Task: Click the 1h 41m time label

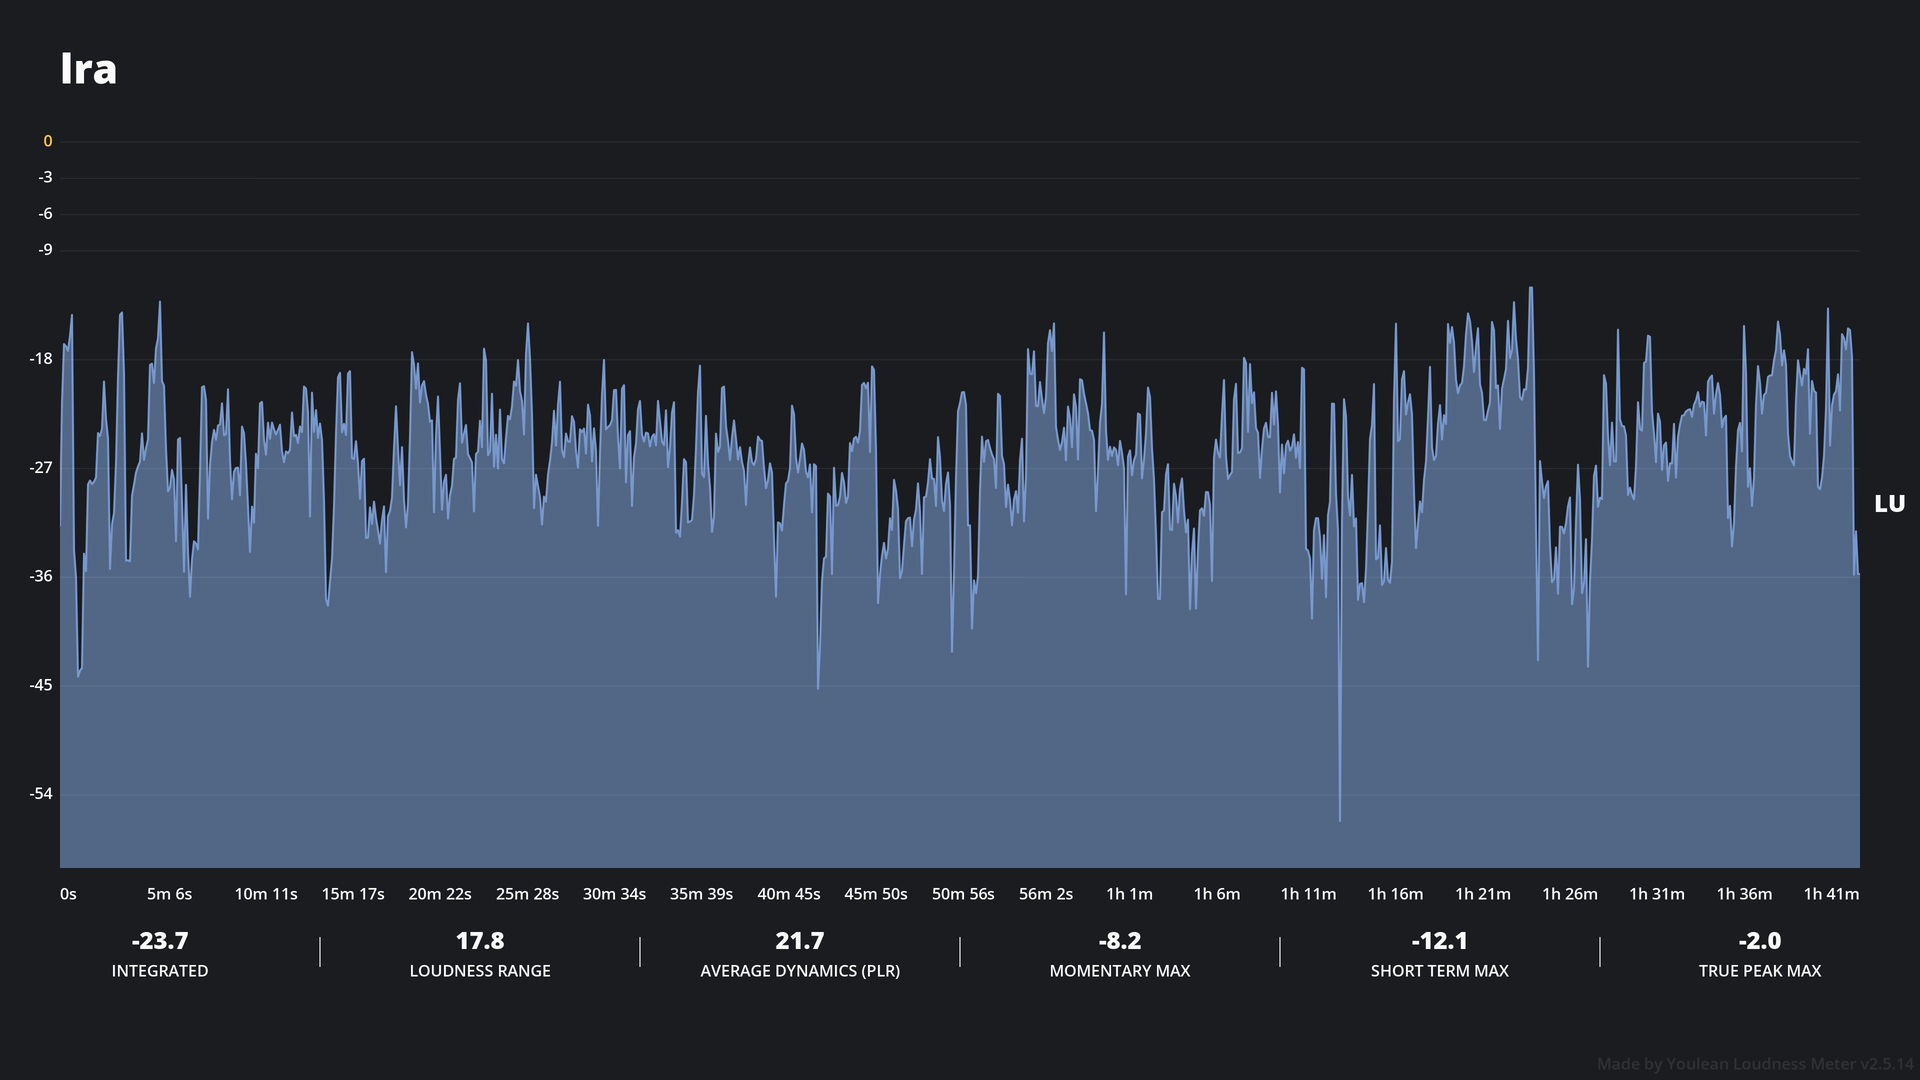Action: pyautogui.click(x=1831, y=894)
